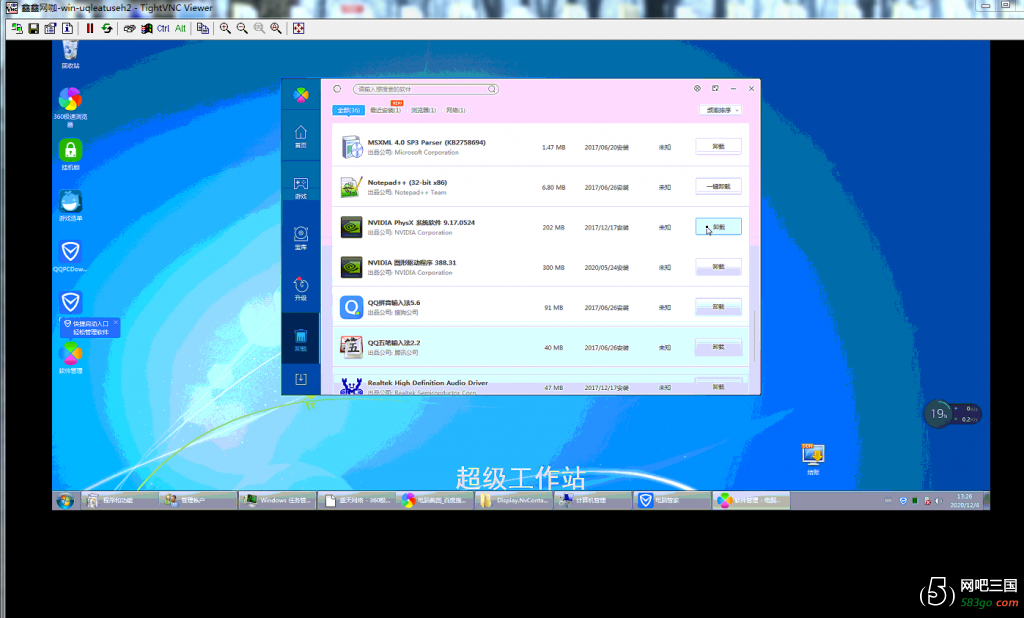Open VNC connection options icon
Screen dimensions: 1024x618
coord(50,28)
